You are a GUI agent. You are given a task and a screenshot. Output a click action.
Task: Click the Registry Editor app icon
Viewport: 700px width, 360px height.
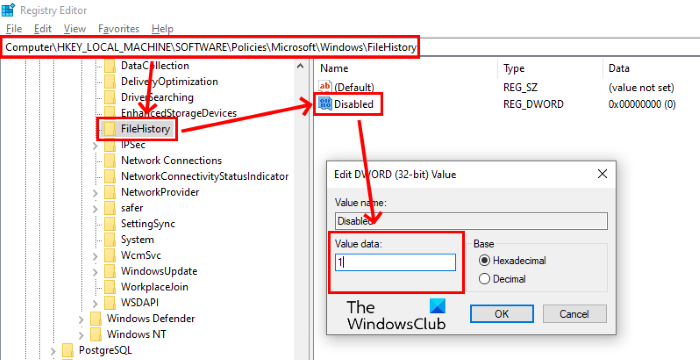point(8,10)
